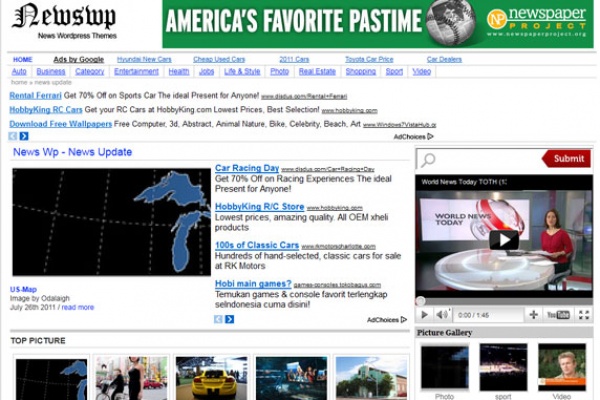Open the Entertainment category menu
The width and height of the screenshot is (600, 400).
coord(136,72)
